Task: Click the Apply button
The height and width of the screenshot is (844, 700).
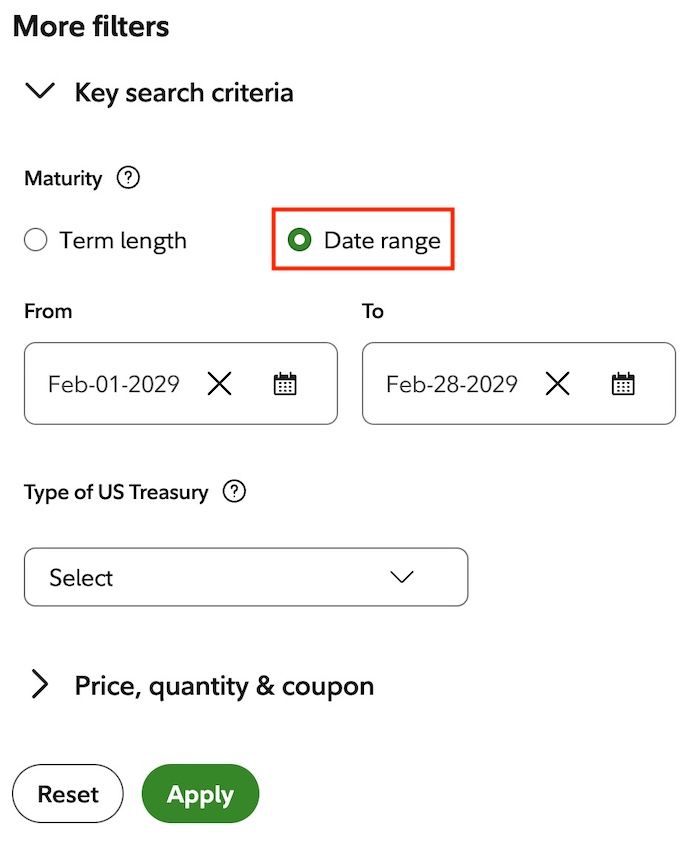Action: point(200,793)
